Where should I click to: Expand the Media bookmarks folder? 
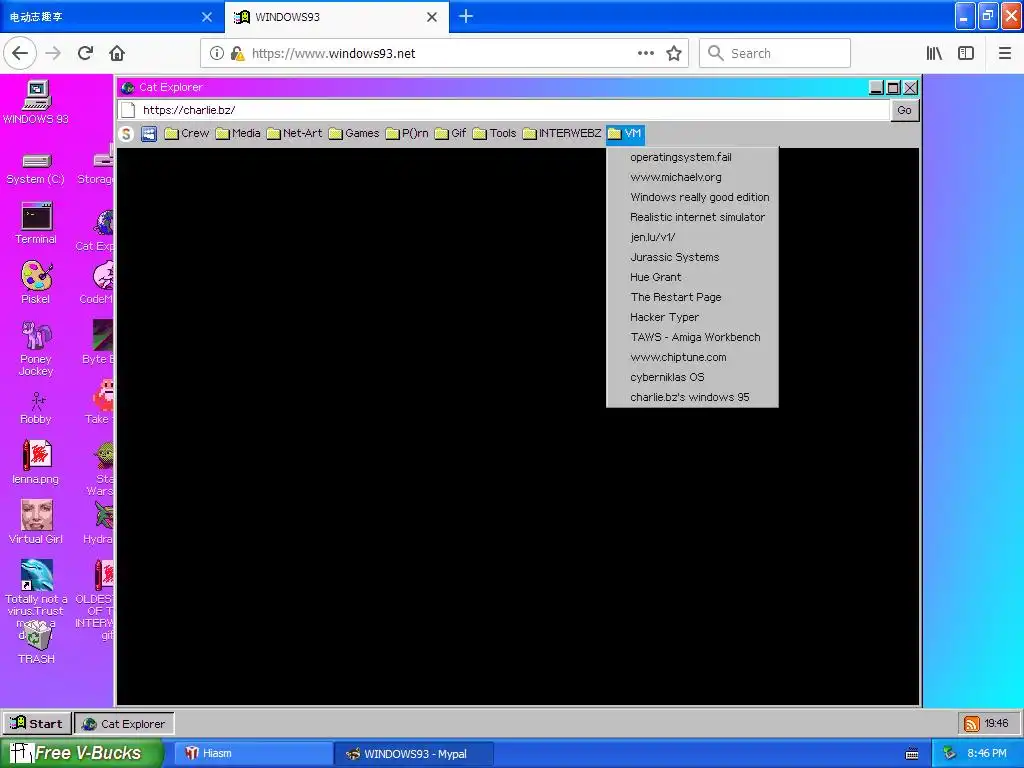click(238, 133)
